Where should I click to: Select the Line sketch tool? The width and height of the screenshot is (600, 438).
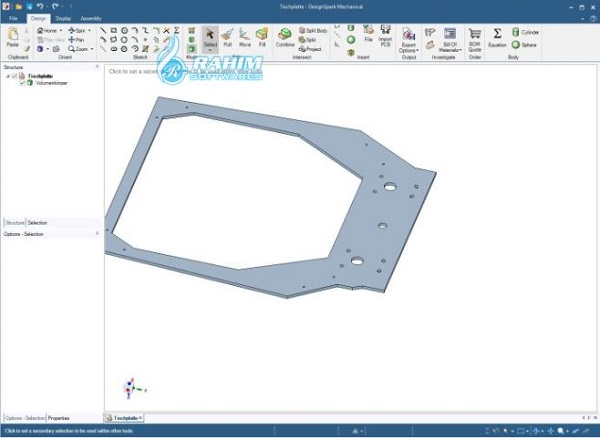pos(103,30)
